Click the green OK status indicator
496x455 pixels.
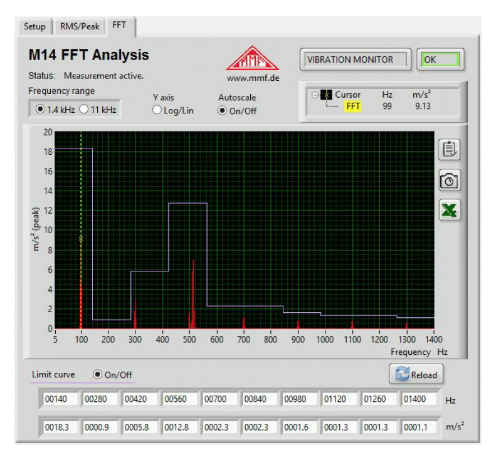[440, 60]
